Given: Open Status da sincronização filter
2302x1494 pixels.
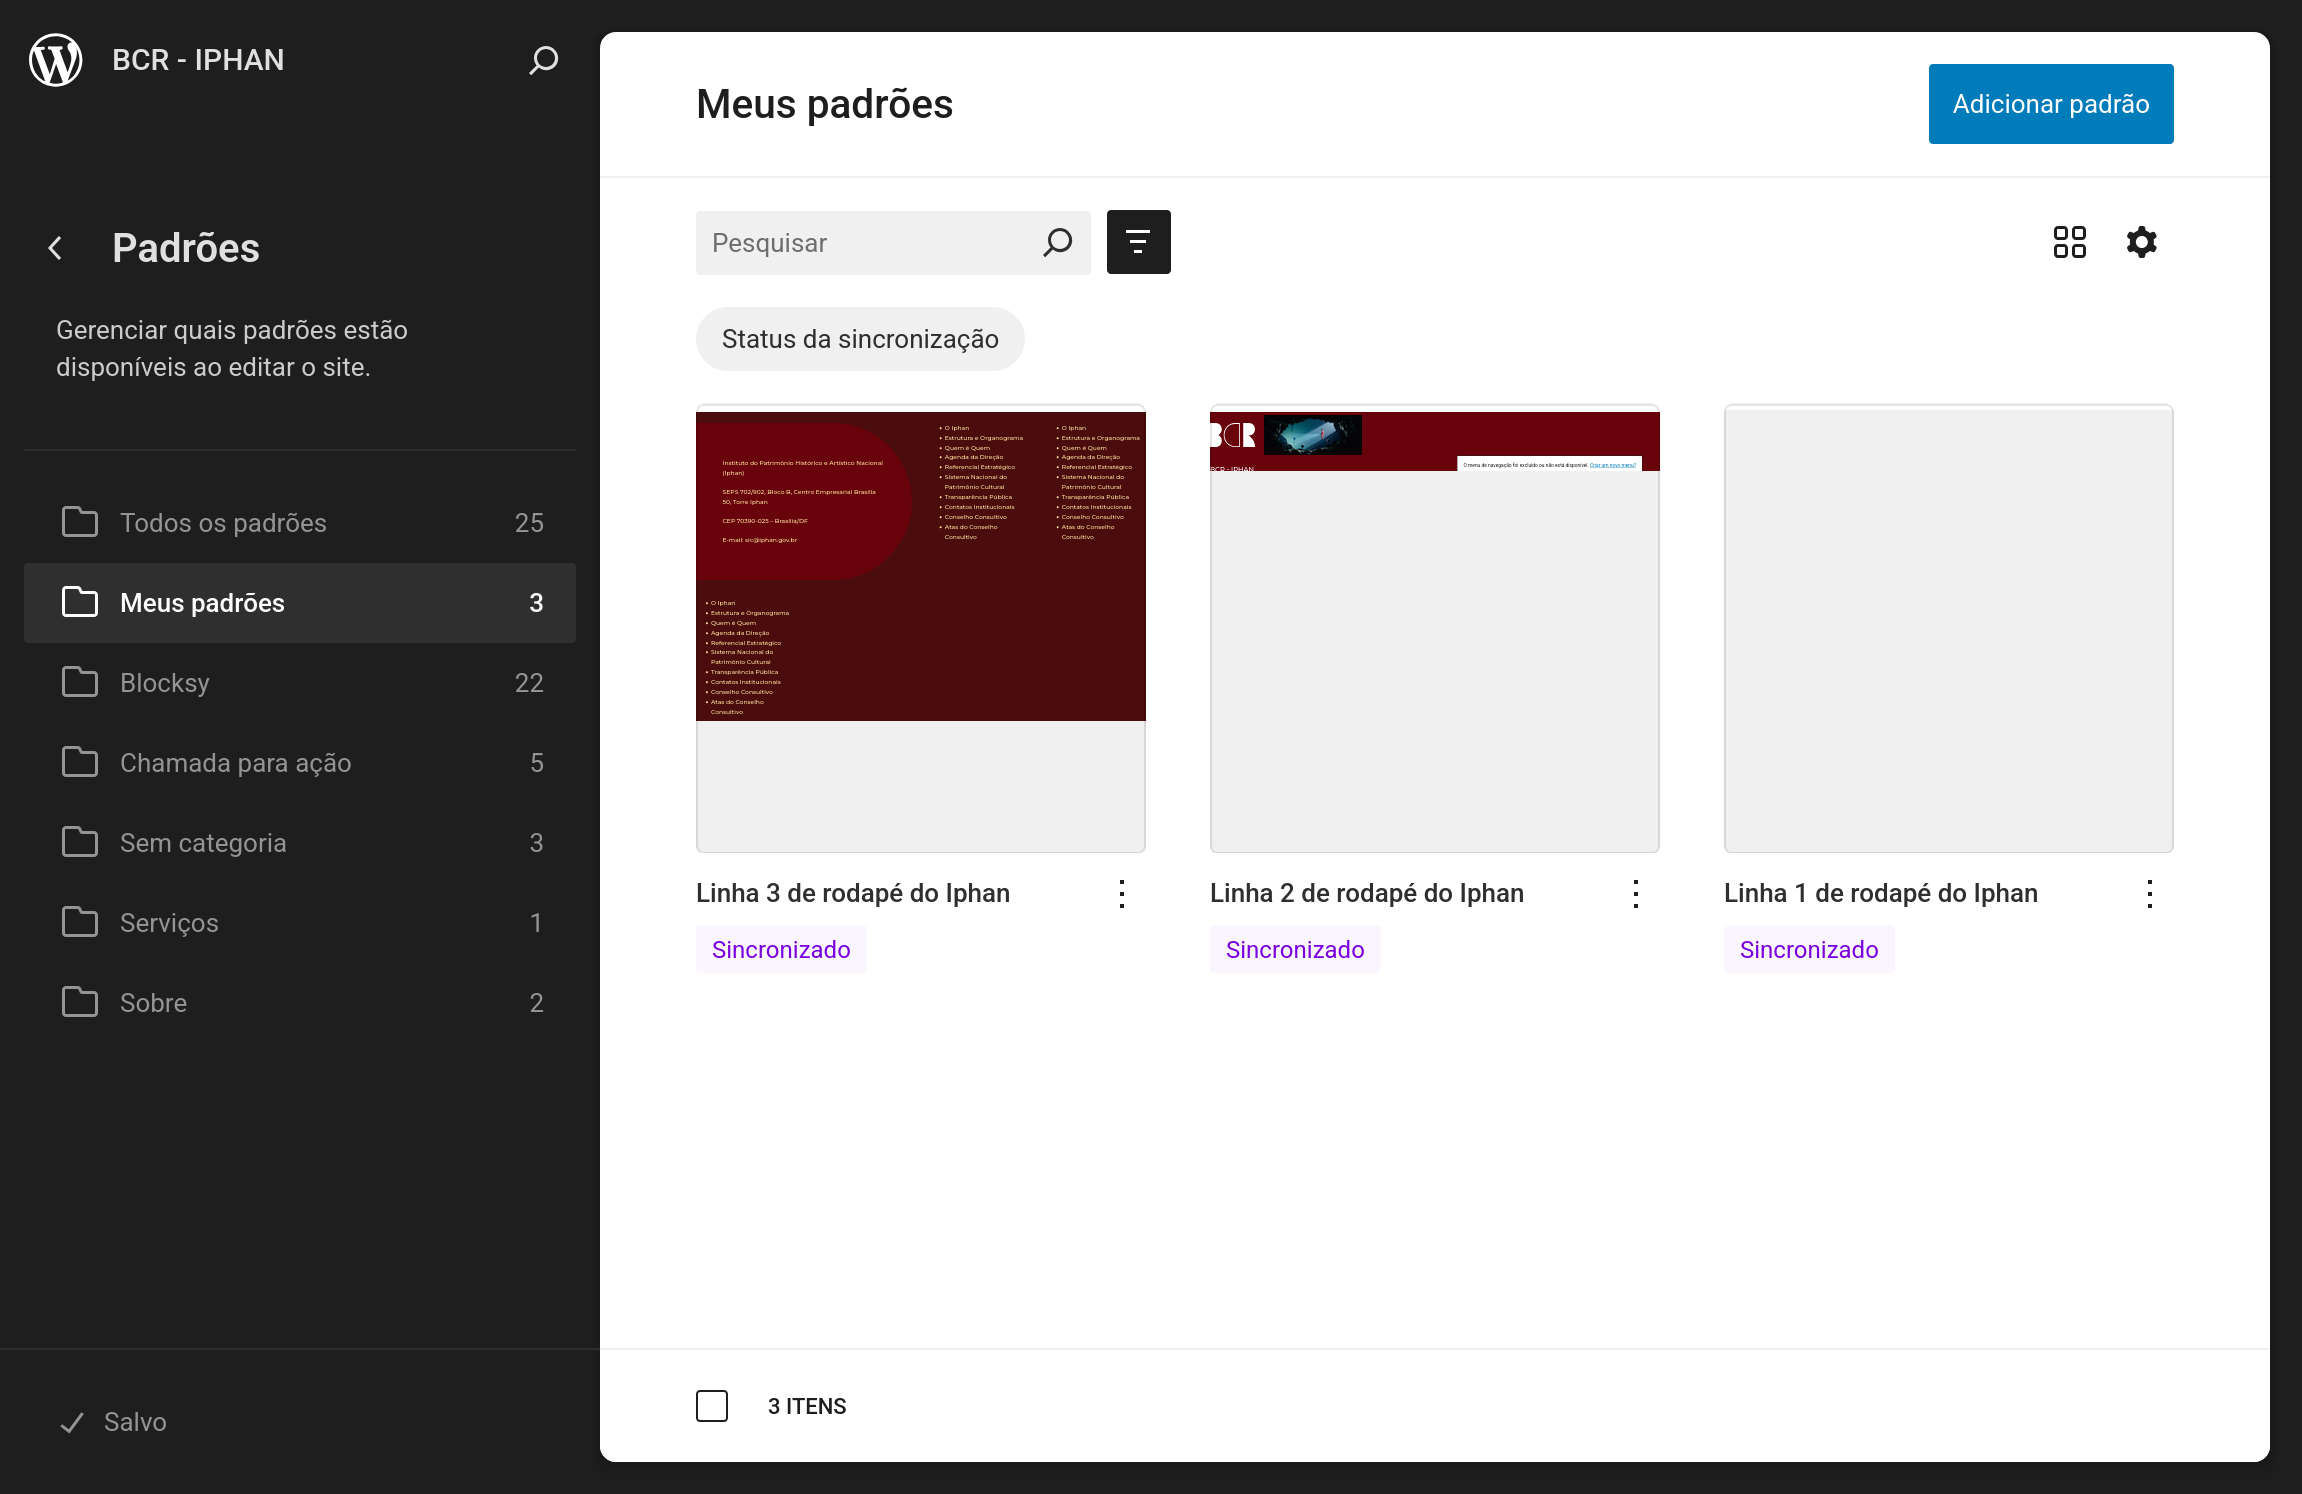Looking at the screenshot, I should tap(860, 339).
